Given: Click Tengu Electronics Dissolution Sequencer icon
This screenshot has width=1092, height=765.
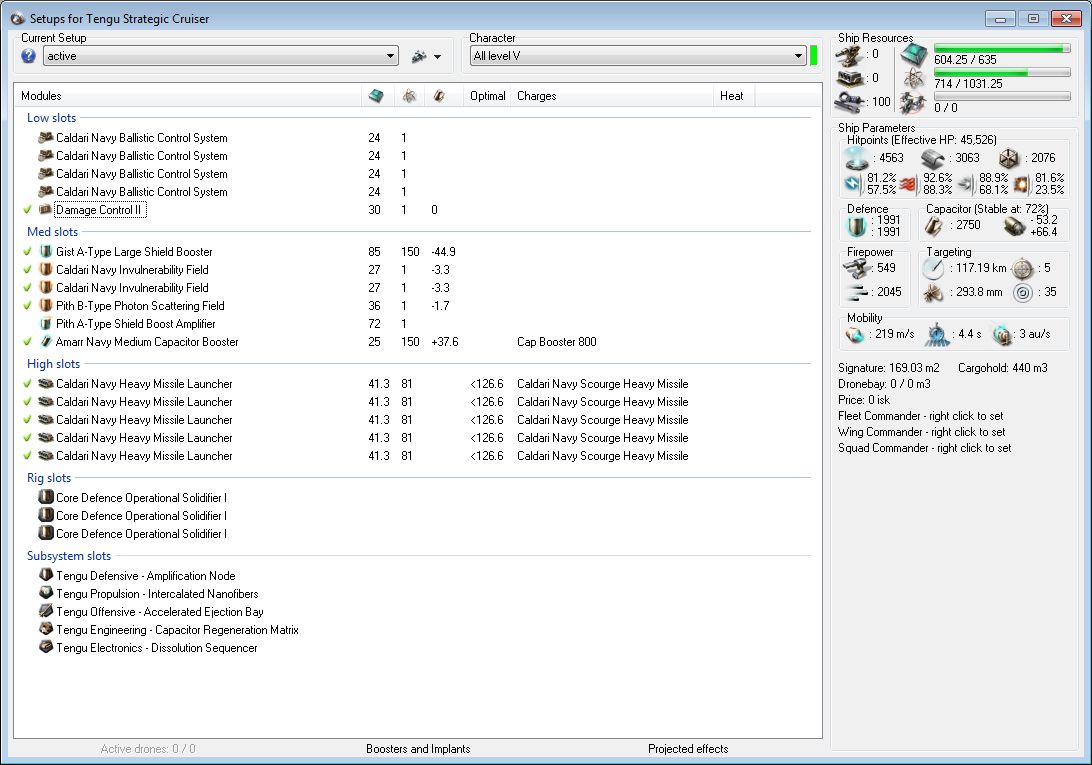Looking at the screenshot, I should click(x=46, y=648).
